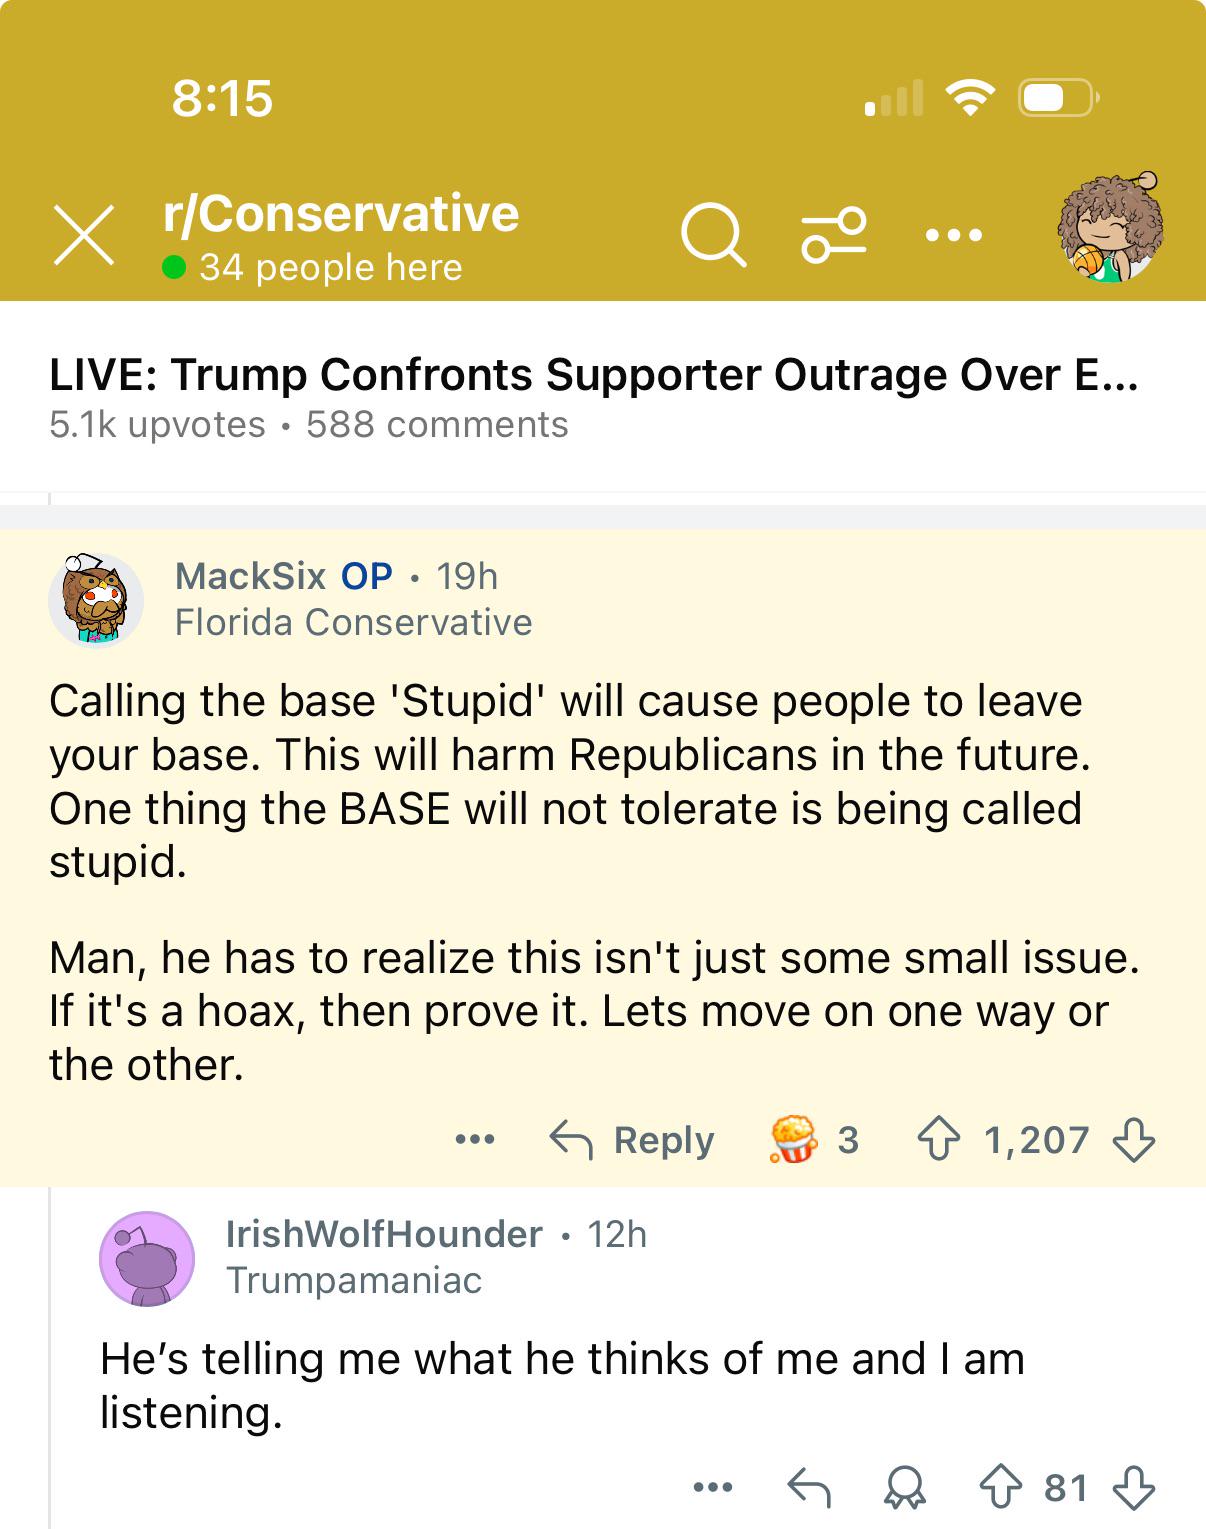Open MackSix's owl avatar
Image resolution: width=1206 pixels, height=1529 pixels.
pyautogui.click(x=96, y=600)
